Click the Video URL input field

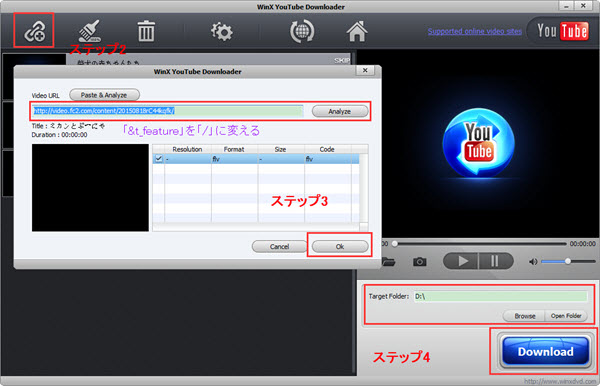point(168,111)
